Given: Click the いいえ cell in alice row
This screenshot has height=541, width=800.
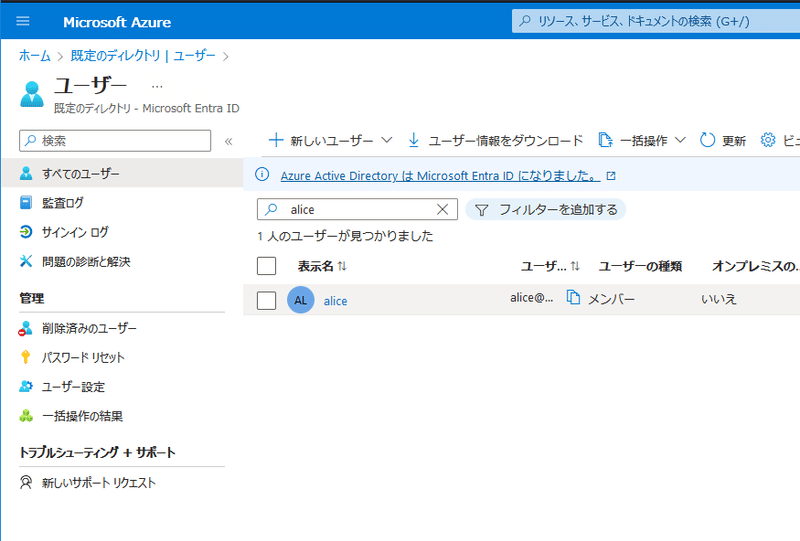Looking at the screenshot, I should tap(718, 299).
